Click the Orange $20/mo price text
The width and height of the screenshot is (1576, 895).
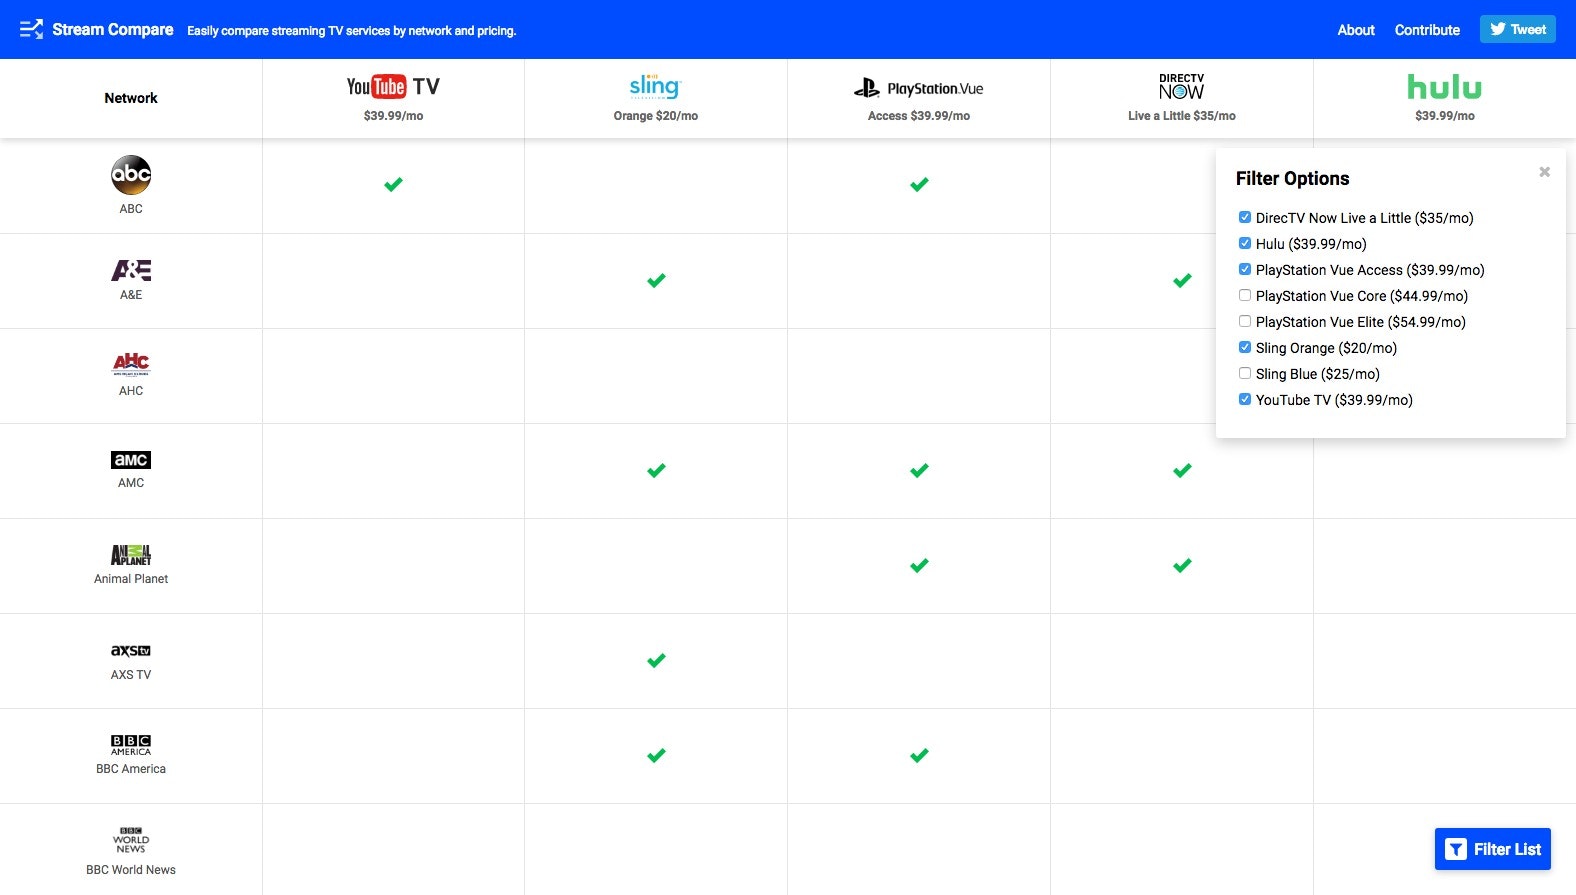pyautogui.click(x=655, y=116)
